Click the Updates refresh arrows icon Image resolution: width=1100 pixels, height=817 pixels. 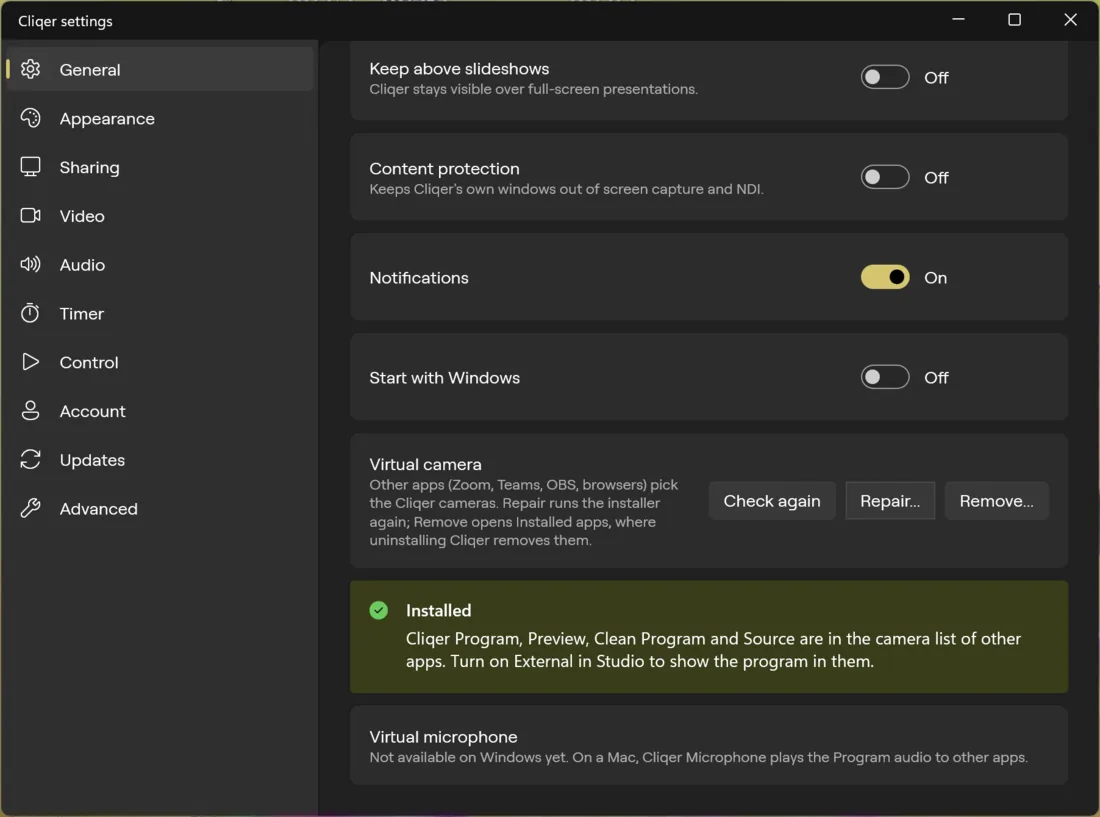point(30,459)
